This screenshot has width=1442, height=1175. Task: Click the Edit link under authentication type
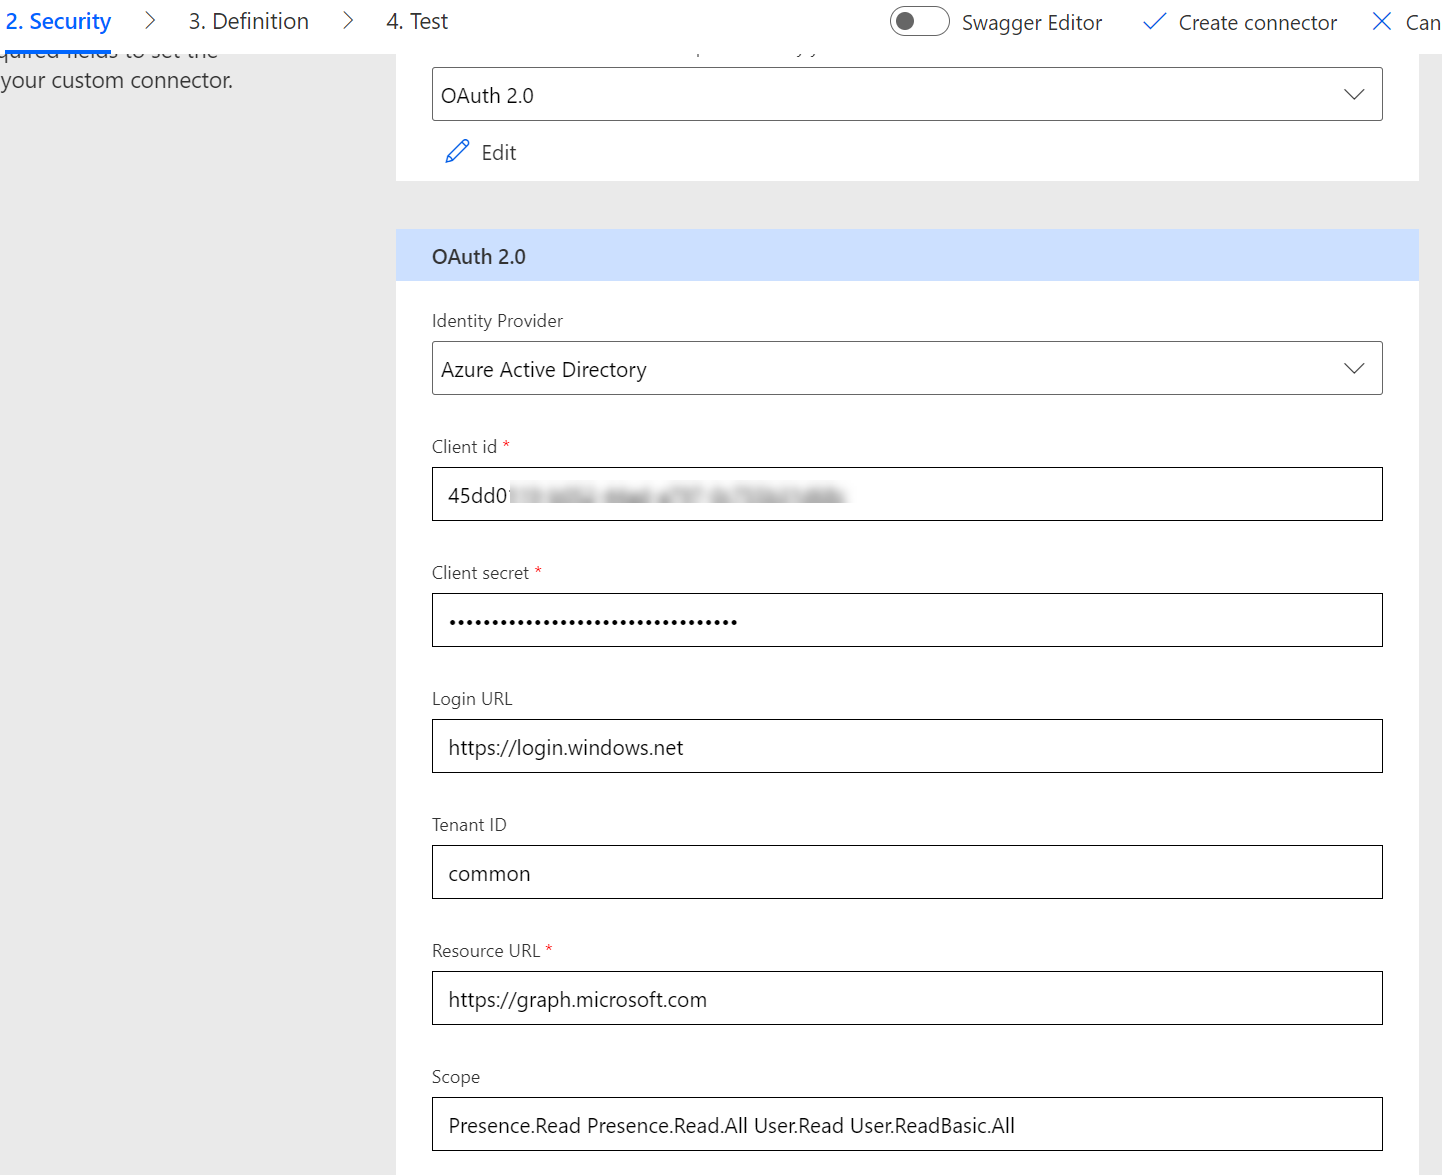click(498, 152)
